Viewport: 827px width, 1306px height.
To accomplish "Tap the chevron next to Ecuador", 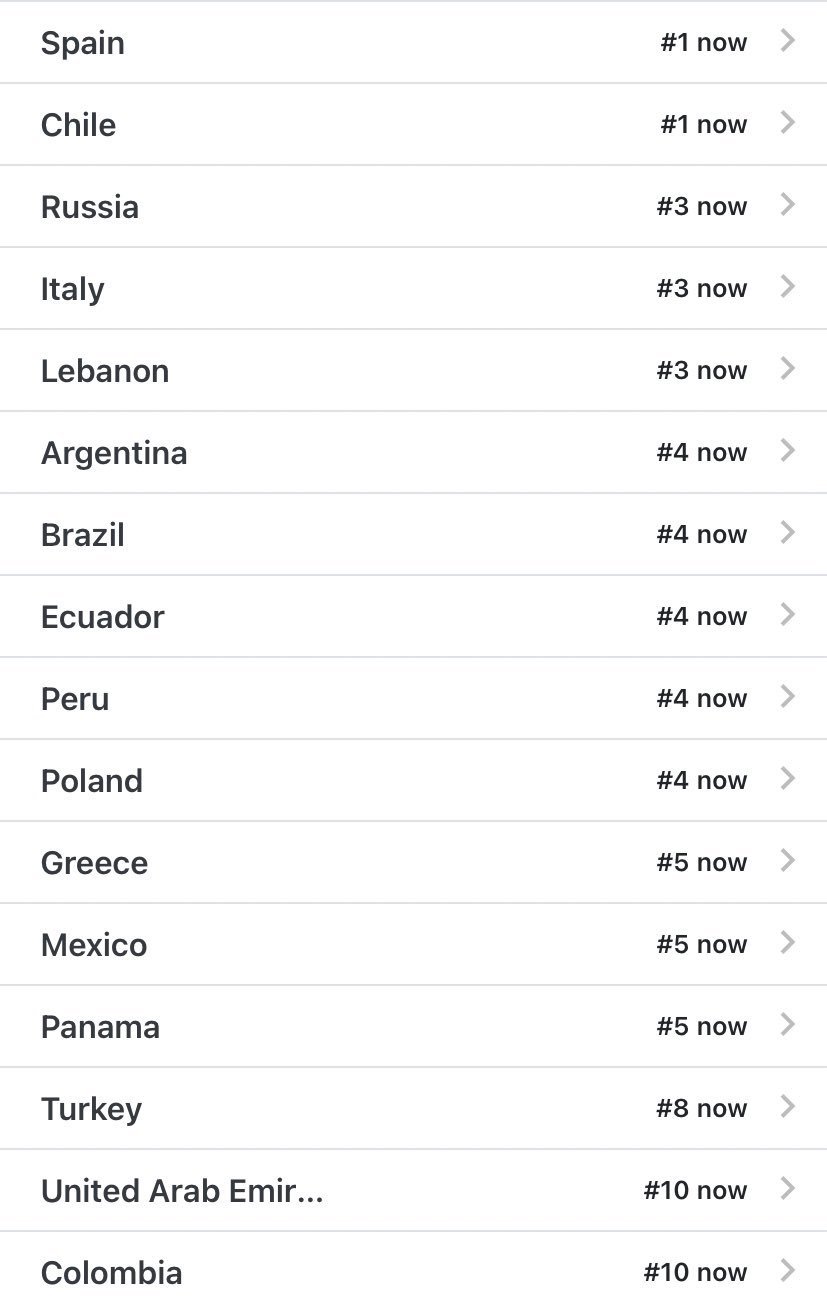I will (x=788, y=615).
